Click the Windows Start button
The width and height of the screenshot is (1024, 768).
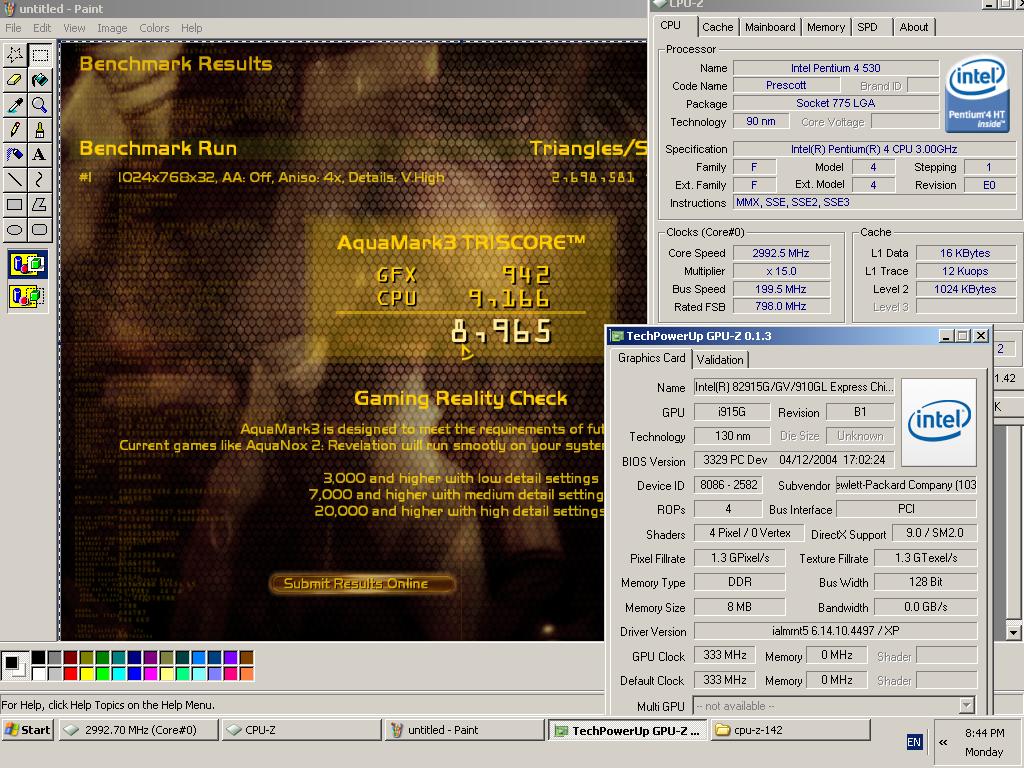pyautogui.click(x=27, y=729)
